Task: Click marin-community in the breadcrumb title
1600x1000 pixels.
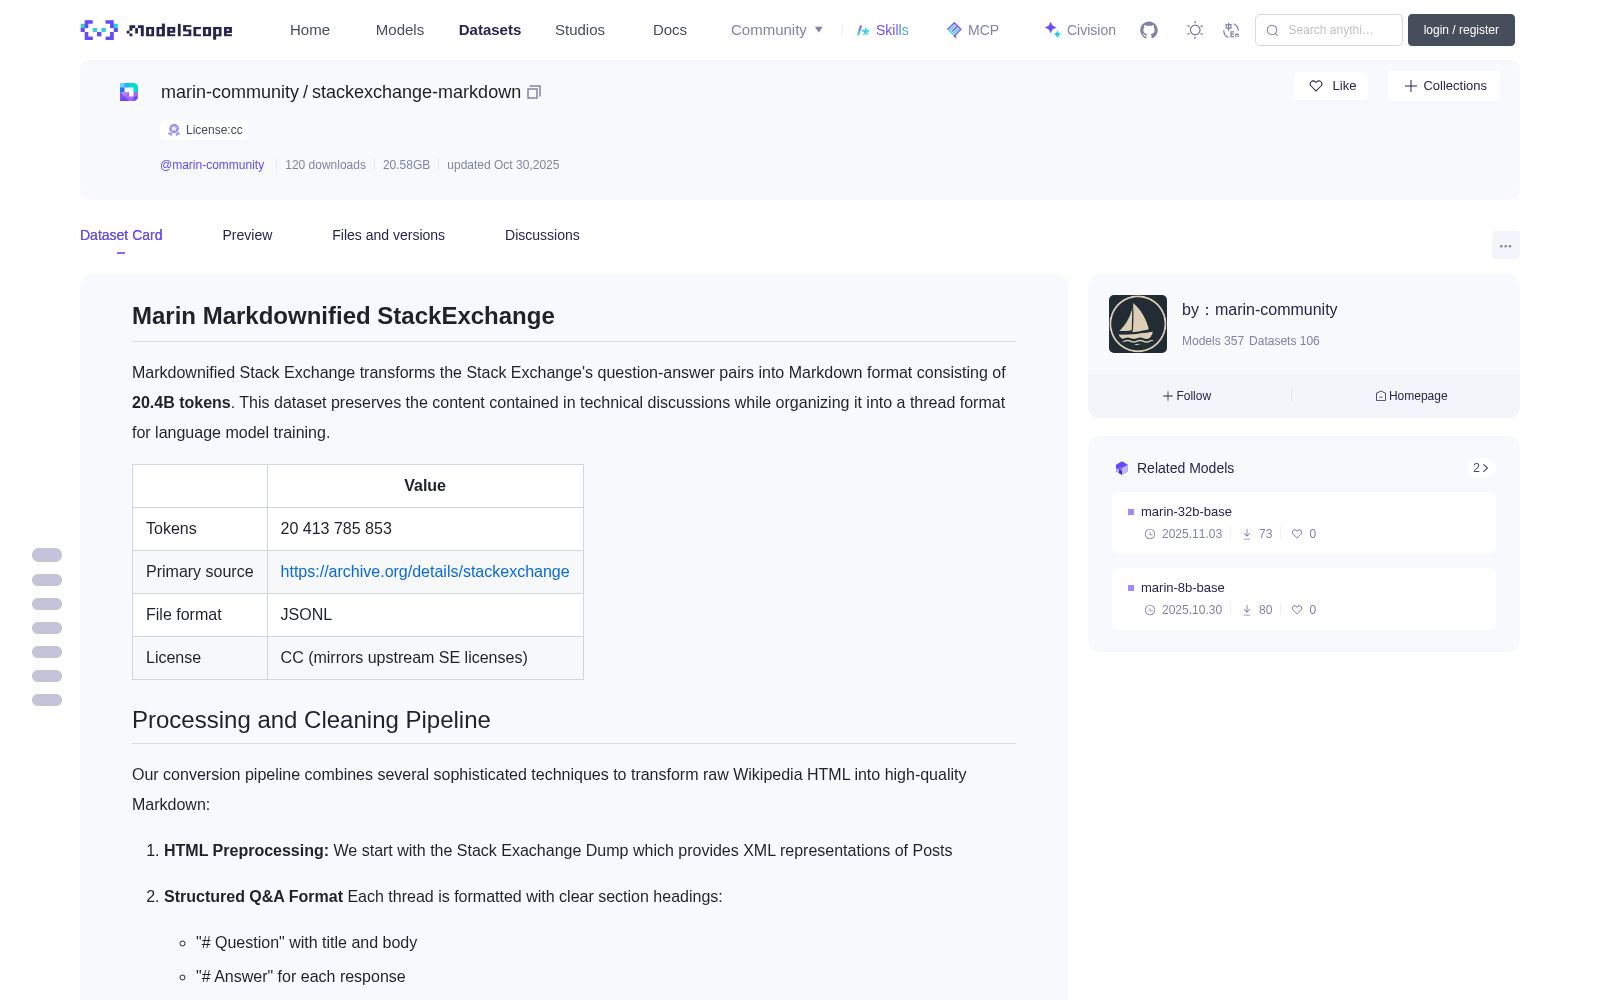Action: pos(230,92)
